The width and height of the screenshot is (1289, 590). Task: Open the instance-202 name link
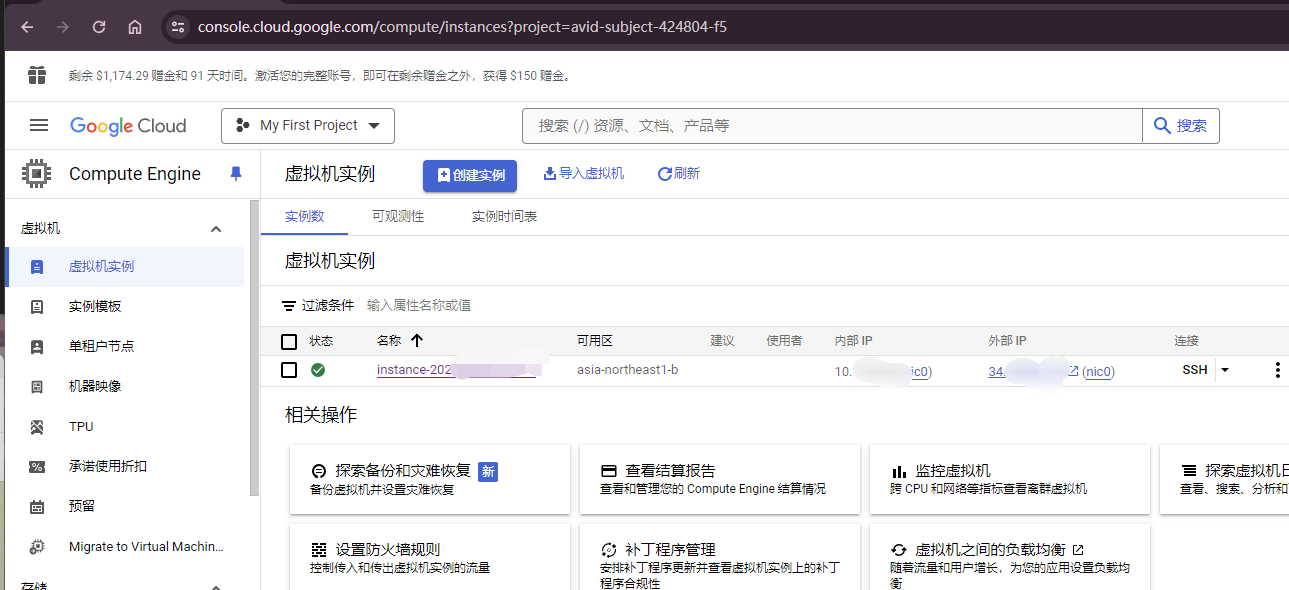457,370
